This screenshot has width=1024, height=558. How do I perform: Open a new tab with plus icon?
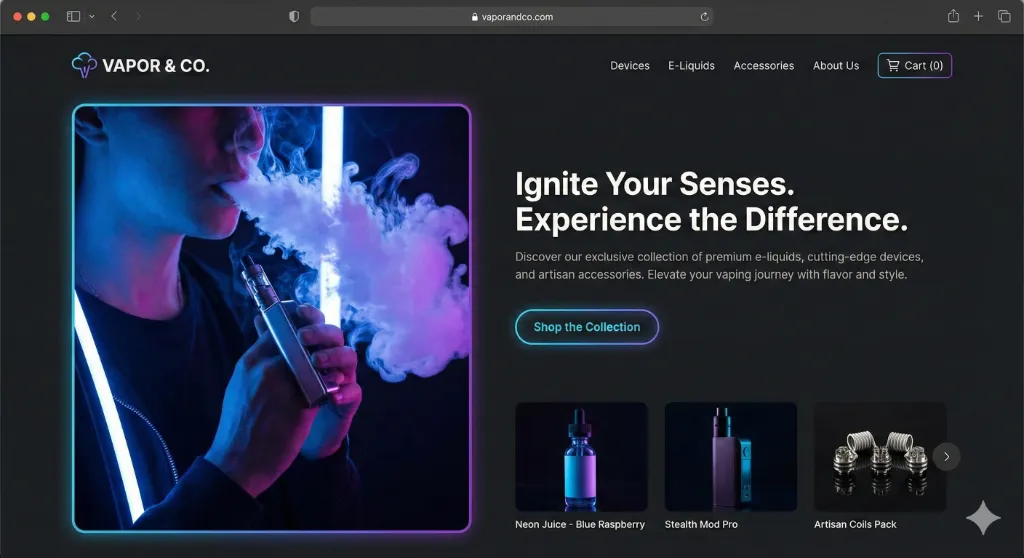point(979,17)
